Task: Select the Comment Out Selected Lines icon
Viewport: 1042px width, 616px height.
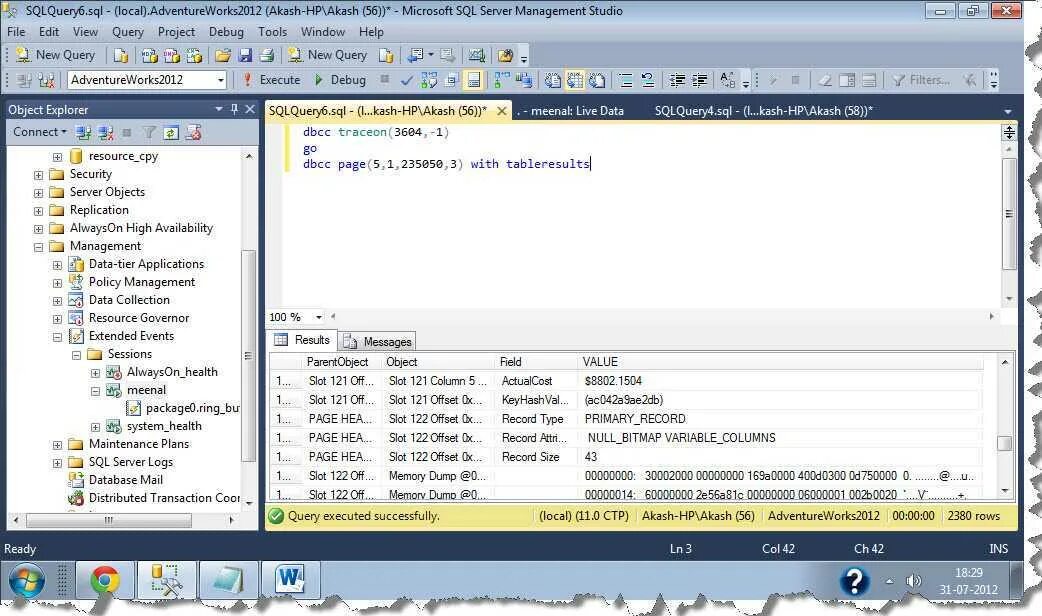Action: (x=626, y=80)
